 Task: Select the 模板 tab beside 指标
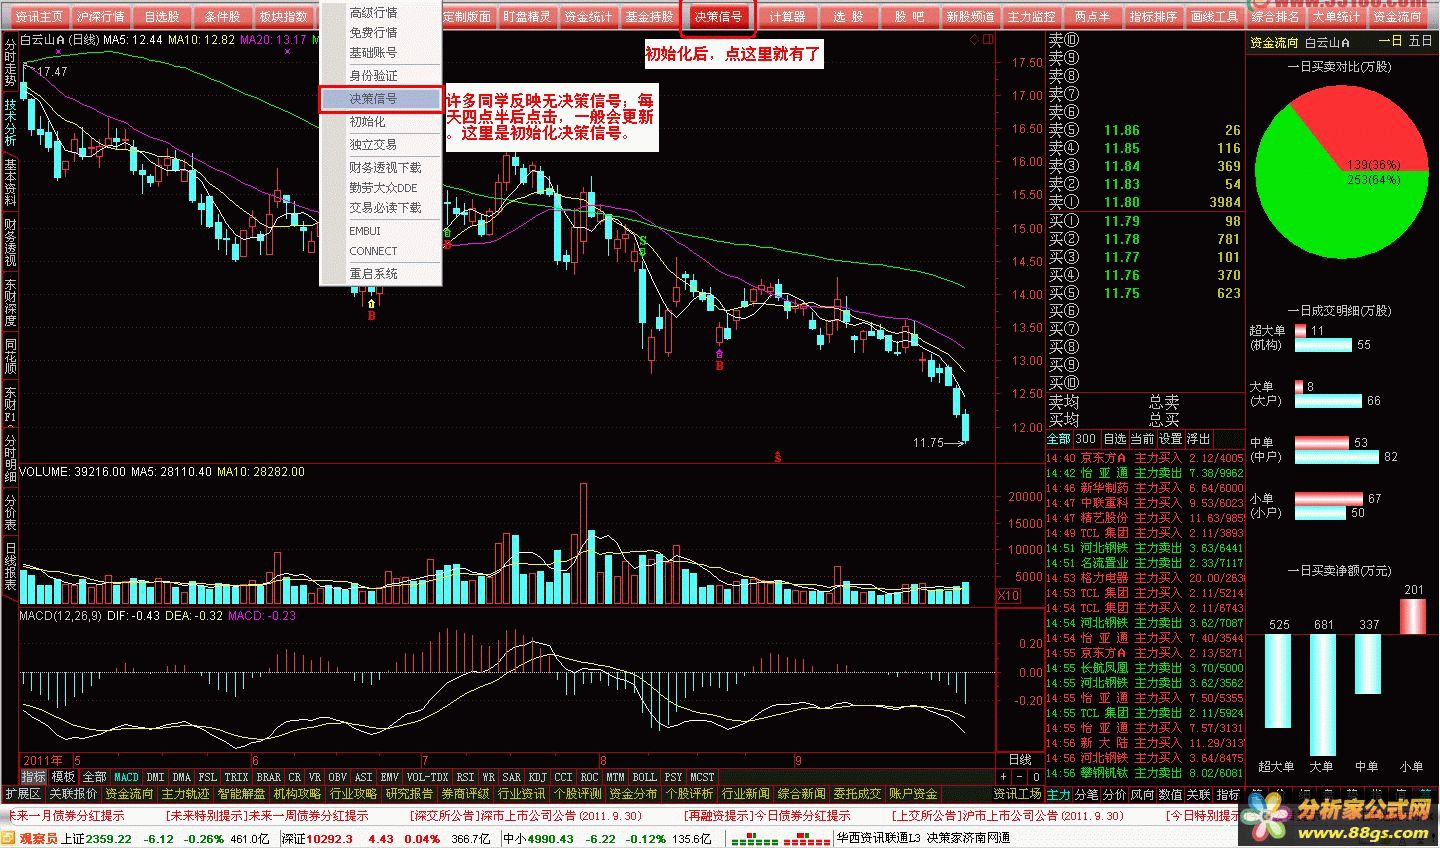[64, 777]
